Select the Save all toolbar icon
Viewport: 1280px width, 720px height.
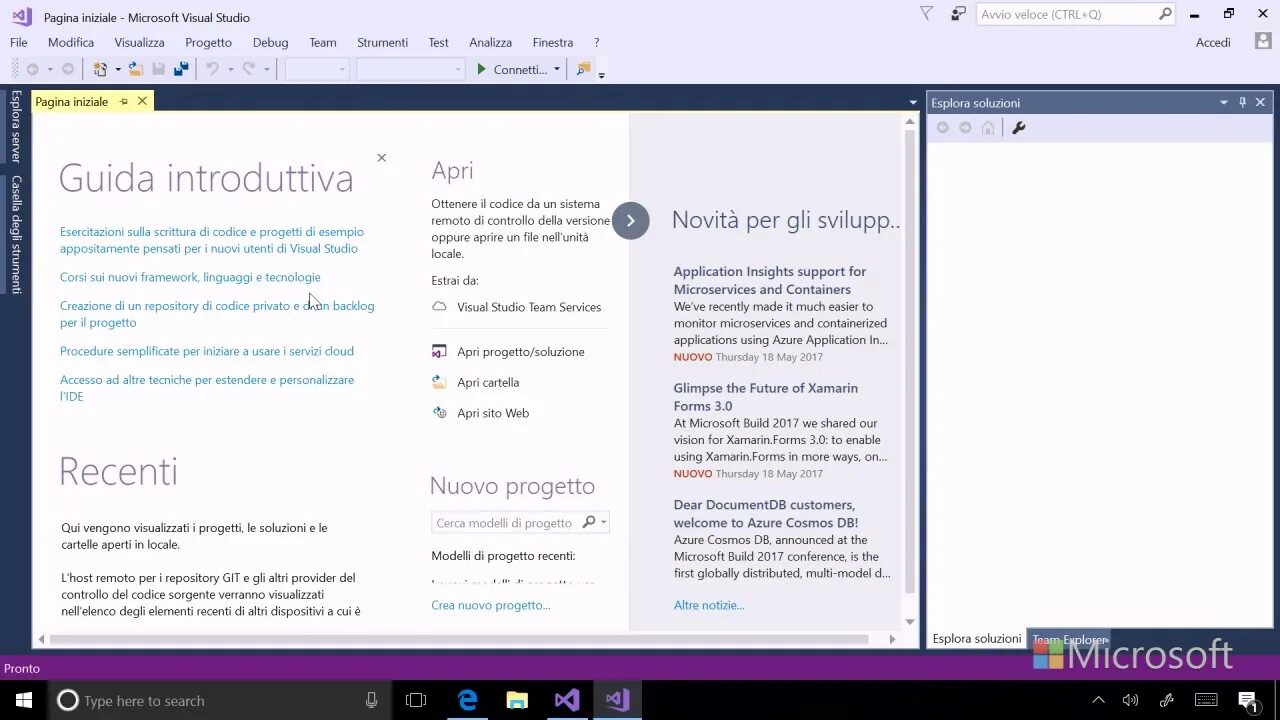[181, 68]
